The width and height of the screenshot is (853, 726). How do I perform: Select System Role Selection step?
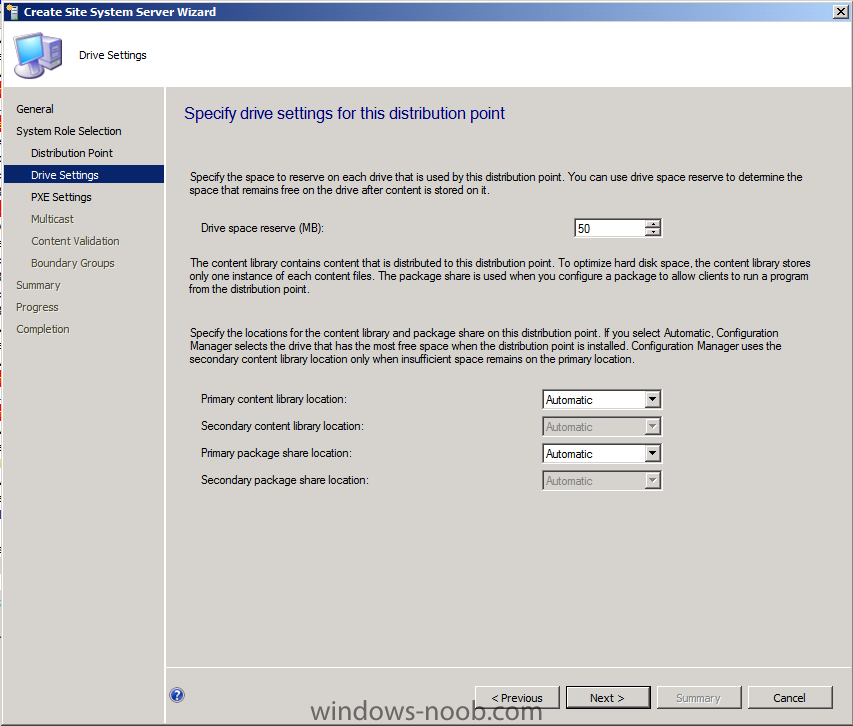pyautogui.click(x=69, y=131)
